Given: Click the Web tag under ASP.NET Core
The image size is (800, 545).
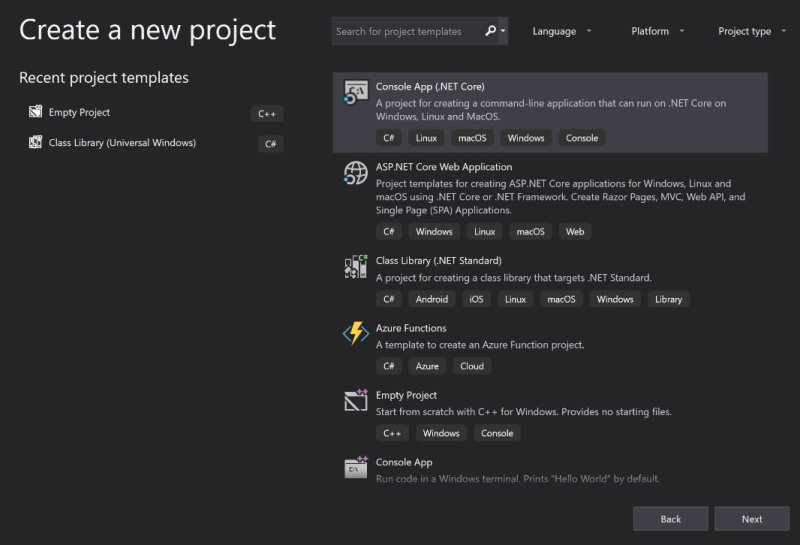Looking at the screenshot, I should coord(575,232).
